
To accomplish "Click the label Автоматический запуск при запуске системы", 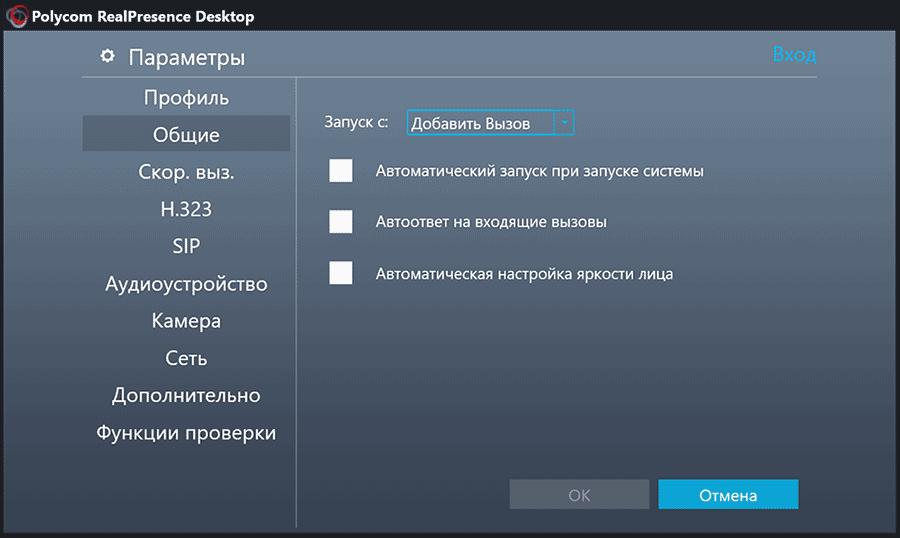I will [x=540, y=171].
